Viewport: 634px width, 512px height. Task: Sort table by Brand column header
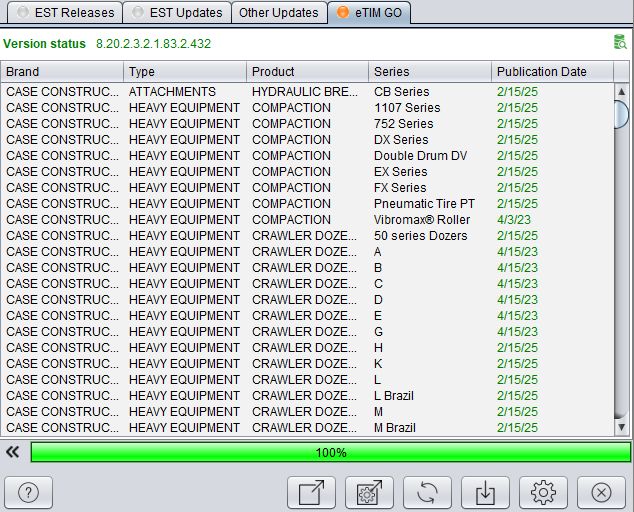(62, 72)
